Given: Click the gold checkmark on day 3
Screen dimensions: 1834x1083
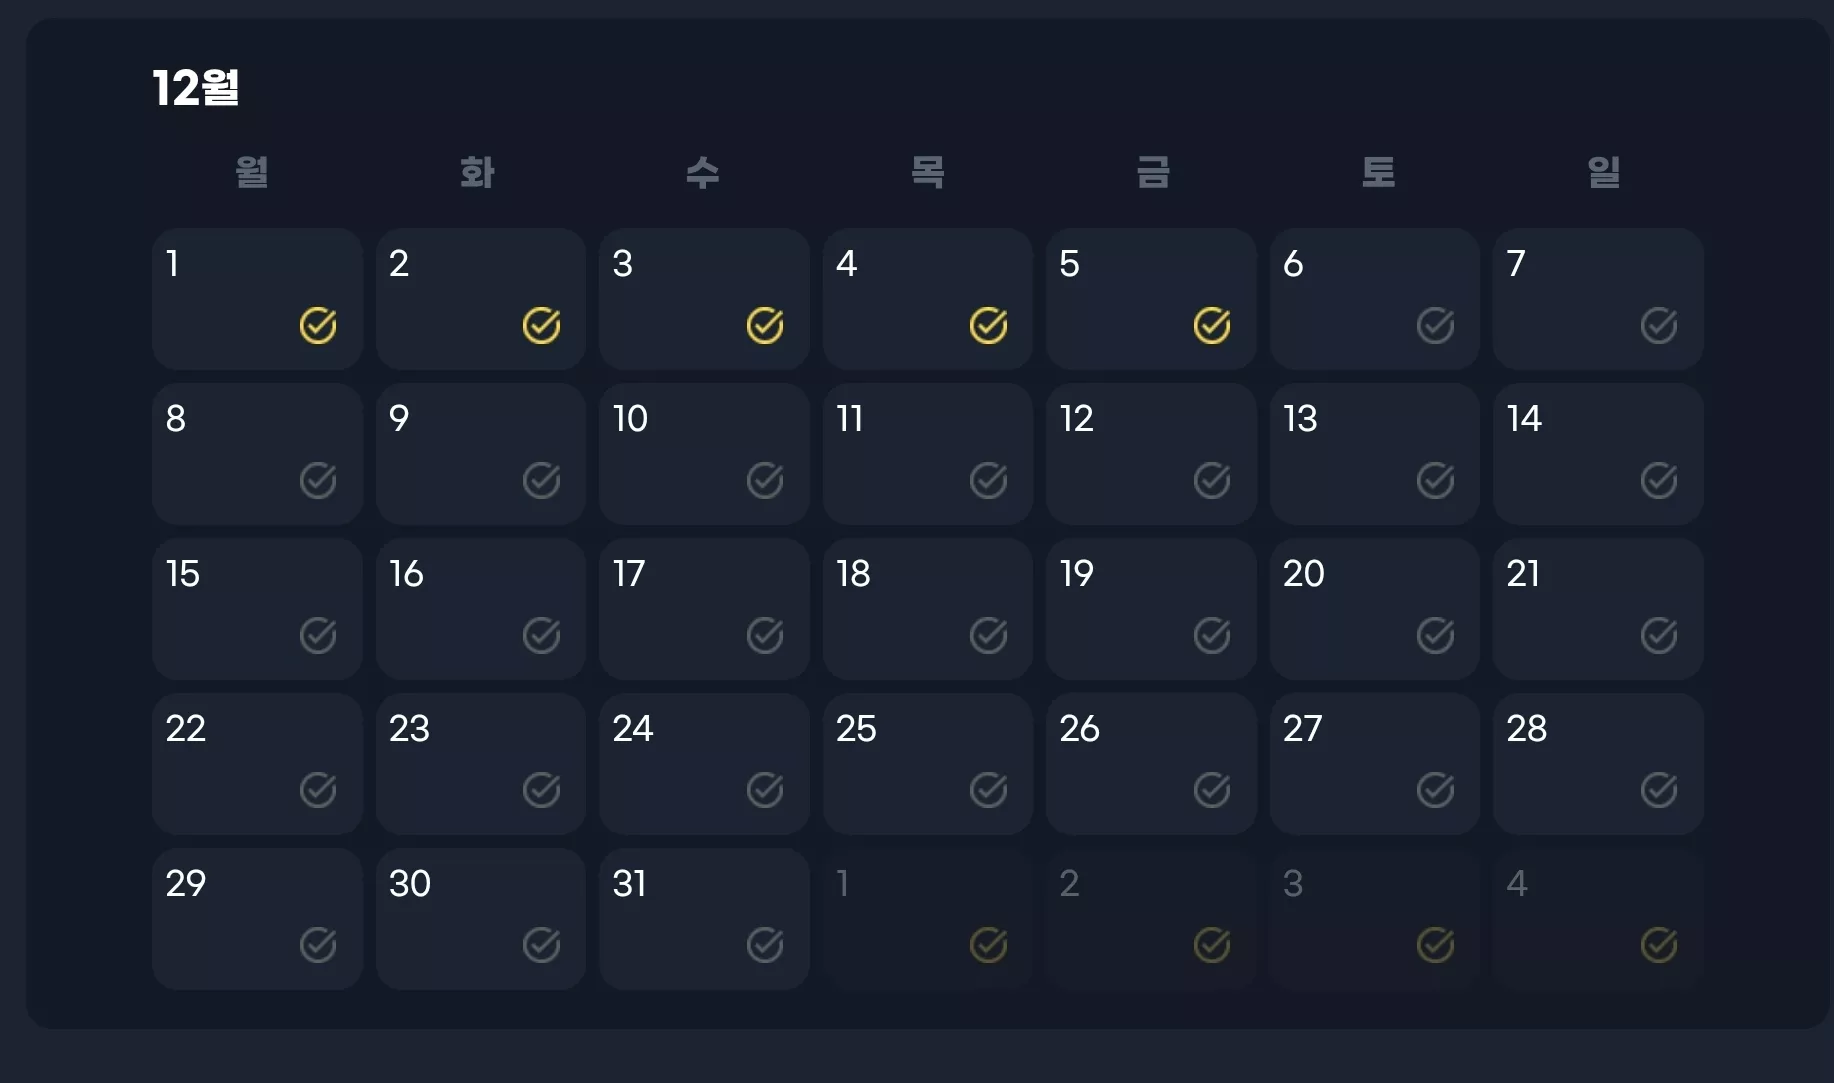Looking at the screenshot, I should 765,325.
